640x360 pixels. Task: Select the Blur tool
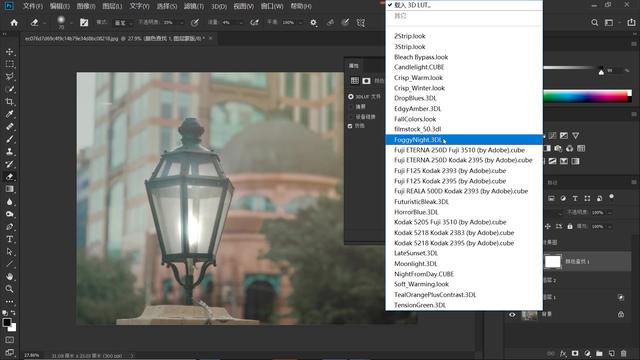10,202
